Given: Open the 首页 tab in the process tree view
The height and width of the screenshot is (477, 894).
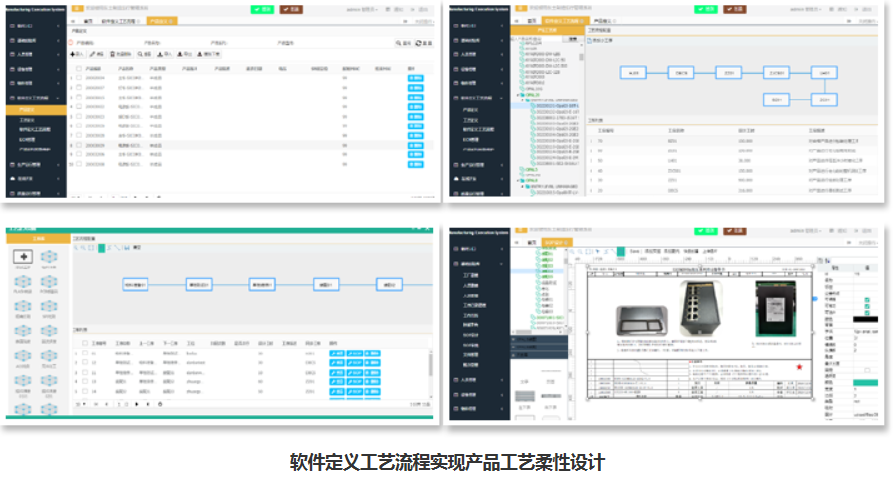Looking at the screenshot, I should [x=532, y=20].
